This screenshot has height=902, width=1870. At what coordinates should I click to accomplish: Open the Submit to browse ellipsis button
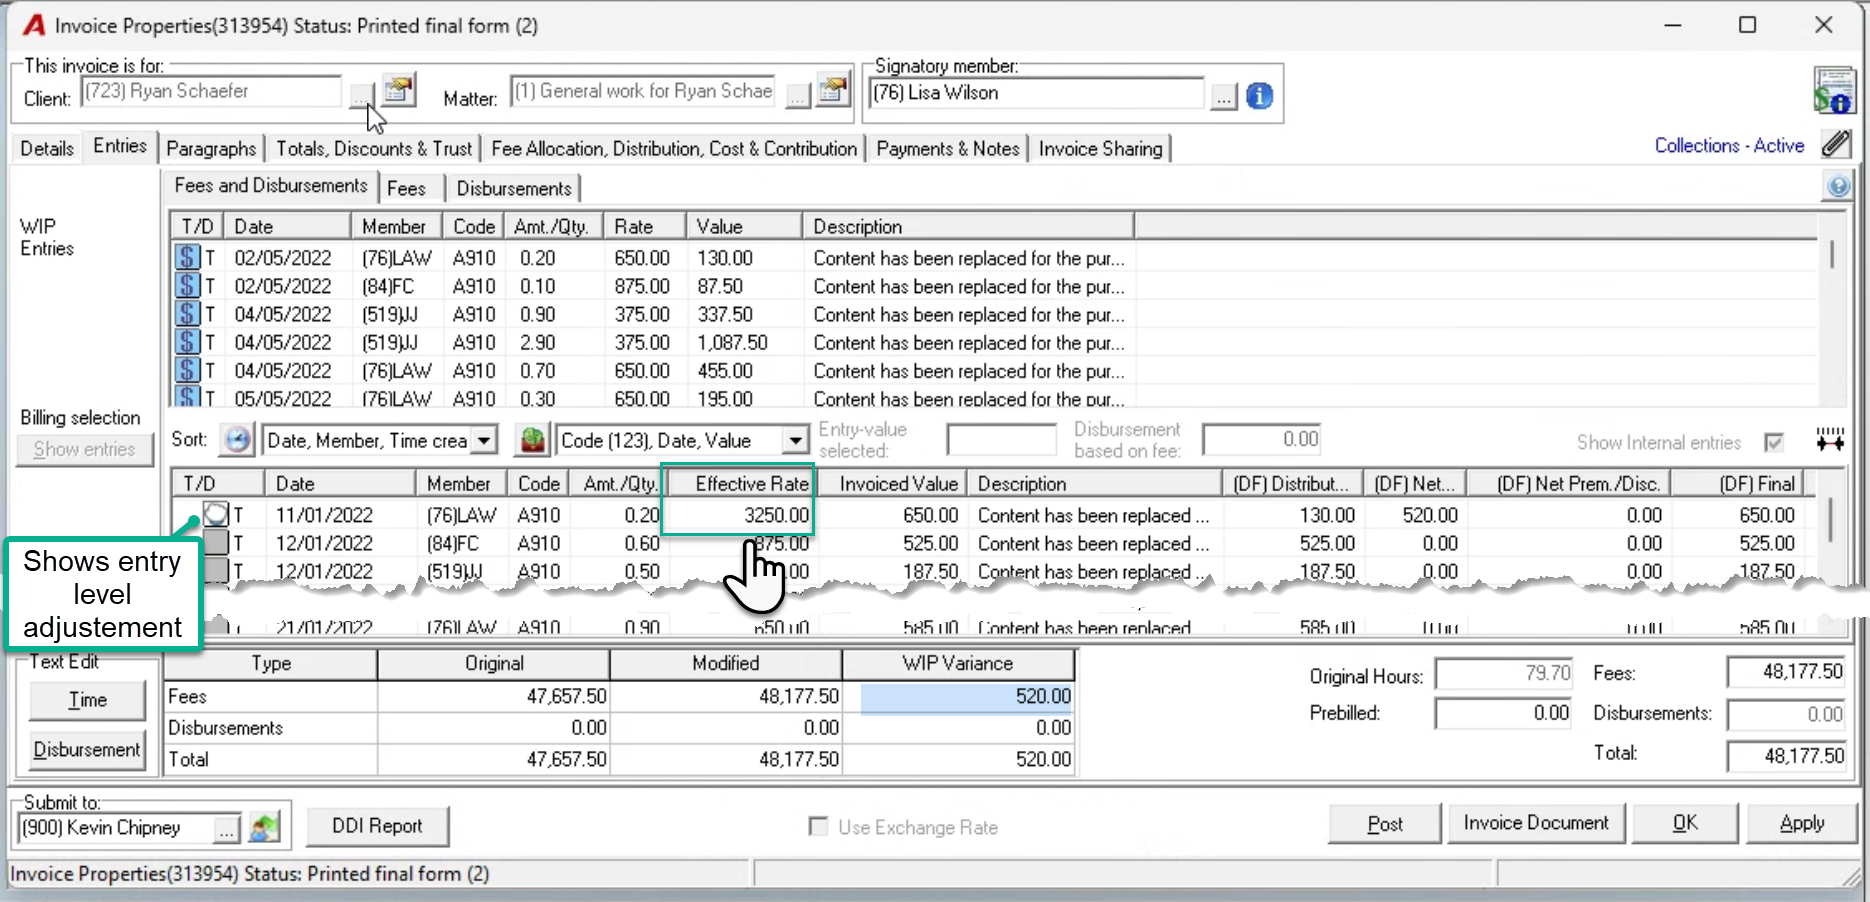227,829
